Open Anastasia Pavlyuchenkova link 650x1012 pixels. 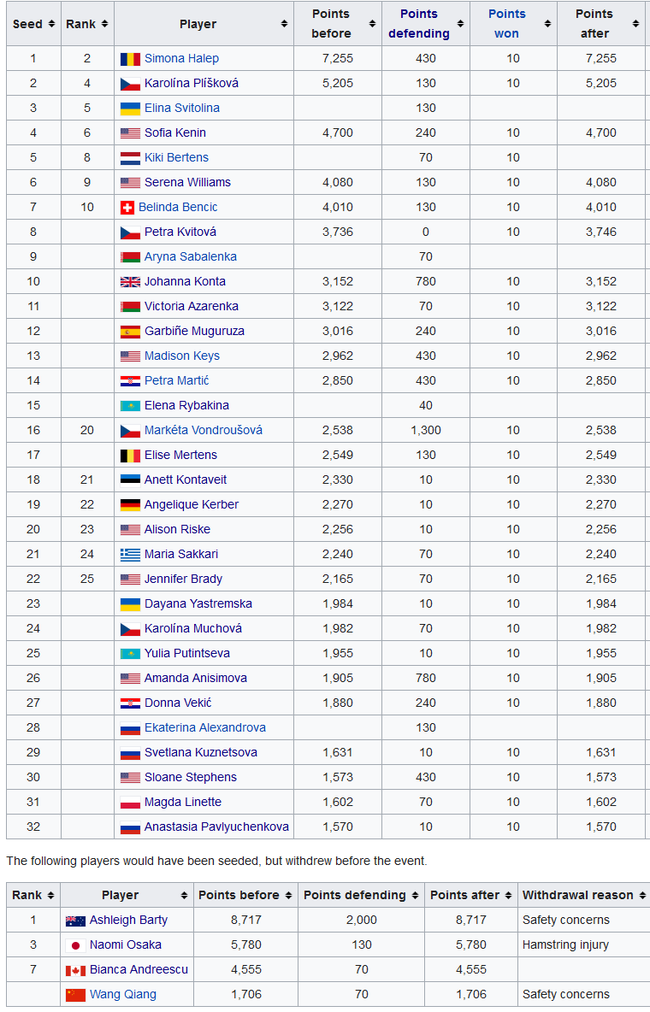216,827
